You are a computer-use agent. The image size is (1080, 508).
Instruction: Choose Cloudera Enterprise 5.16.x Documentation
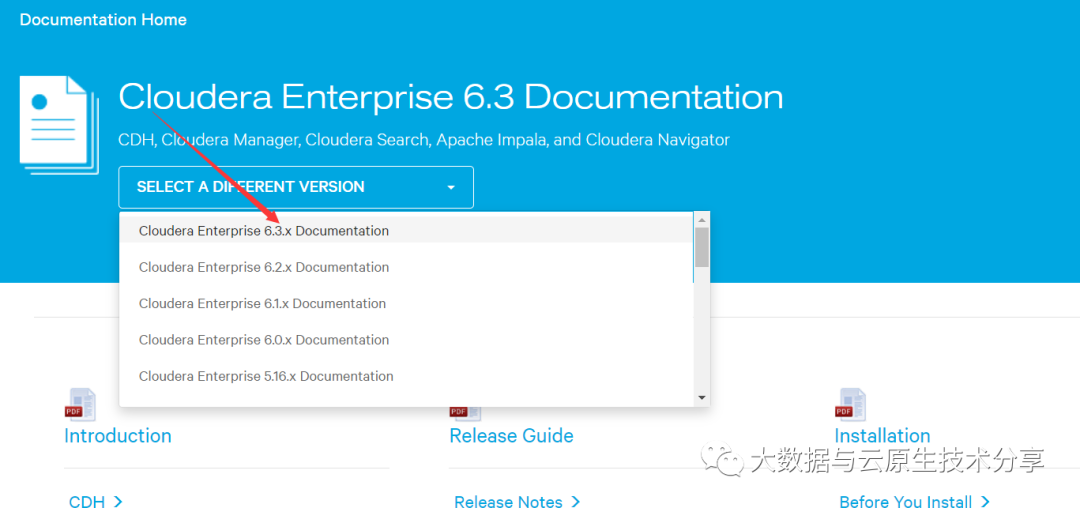click(266, 377)
